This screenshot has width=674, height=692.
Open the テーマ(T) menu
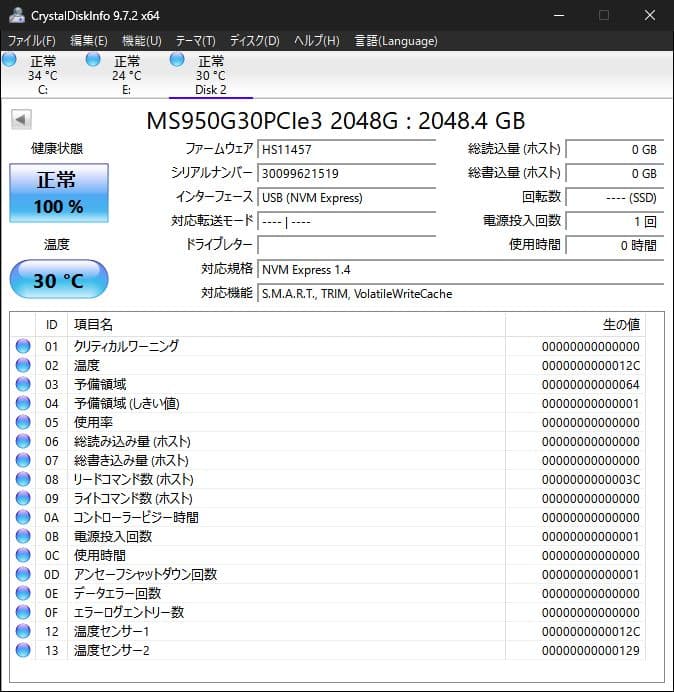(x=196, y=41)
